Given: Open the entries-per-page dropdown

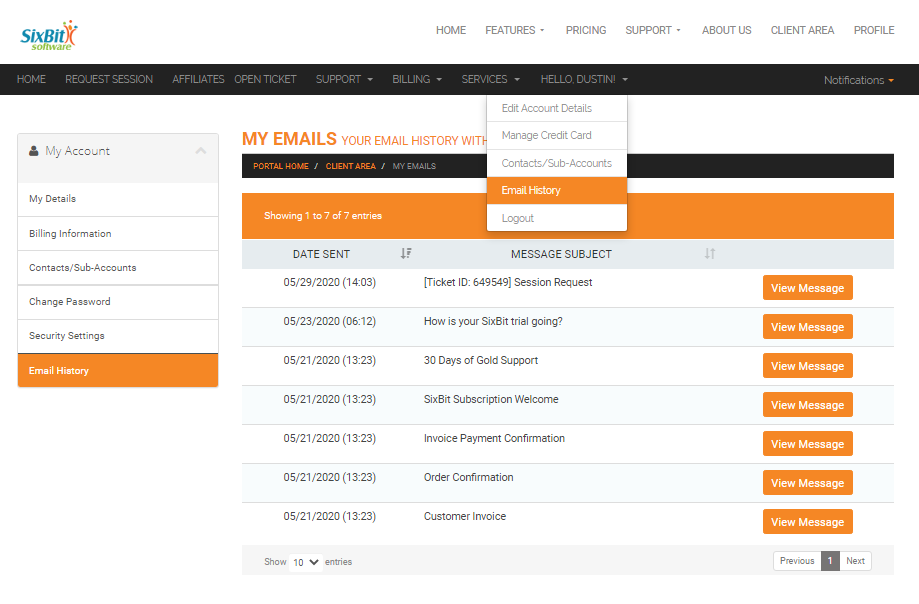Looking at the screenshot, I should 306,562.
